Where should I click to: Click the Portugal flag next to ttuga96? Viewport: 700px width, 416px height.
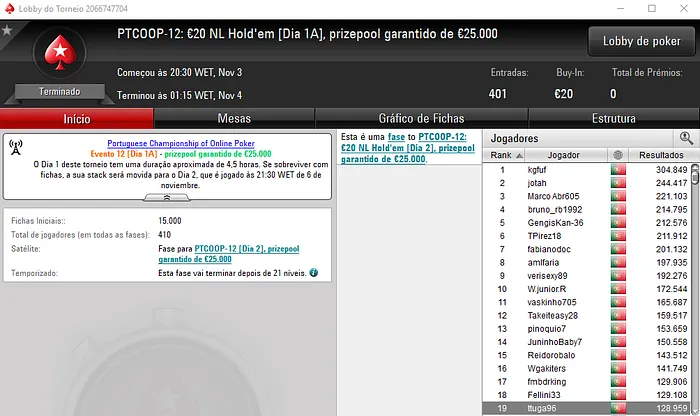coord(618,408)
